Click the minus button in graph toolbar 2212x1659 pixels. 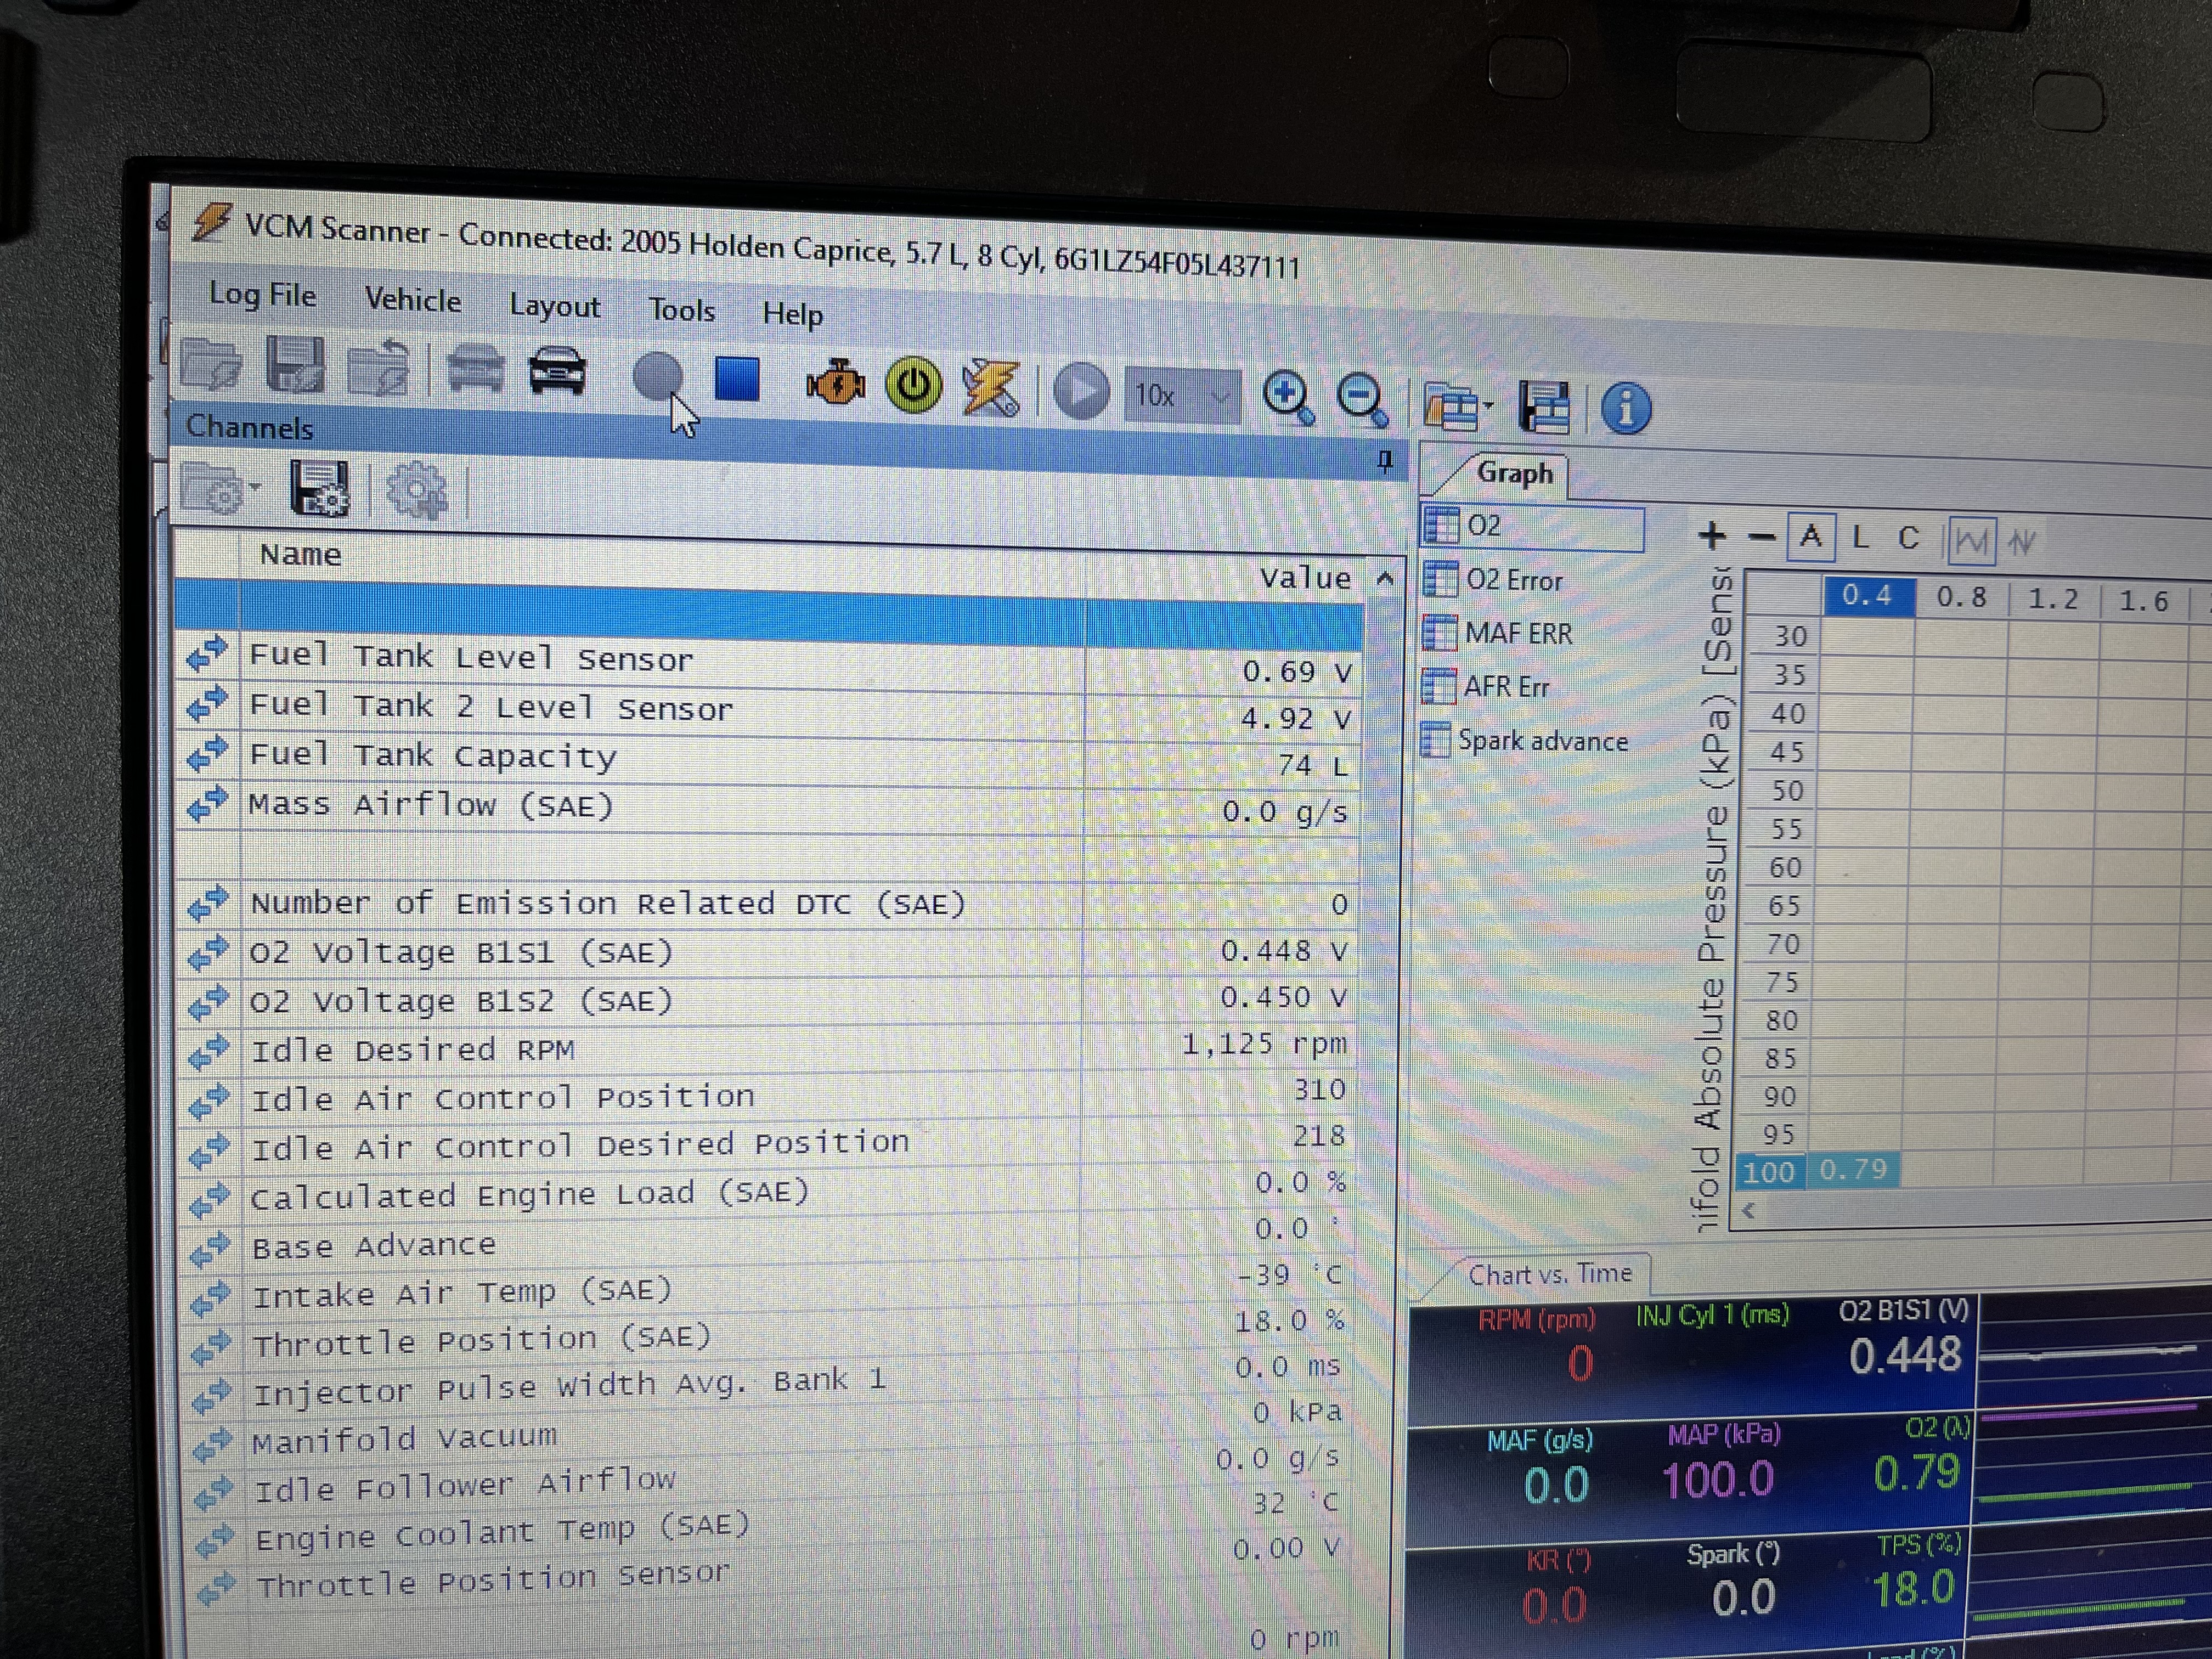click(1761, 537)
